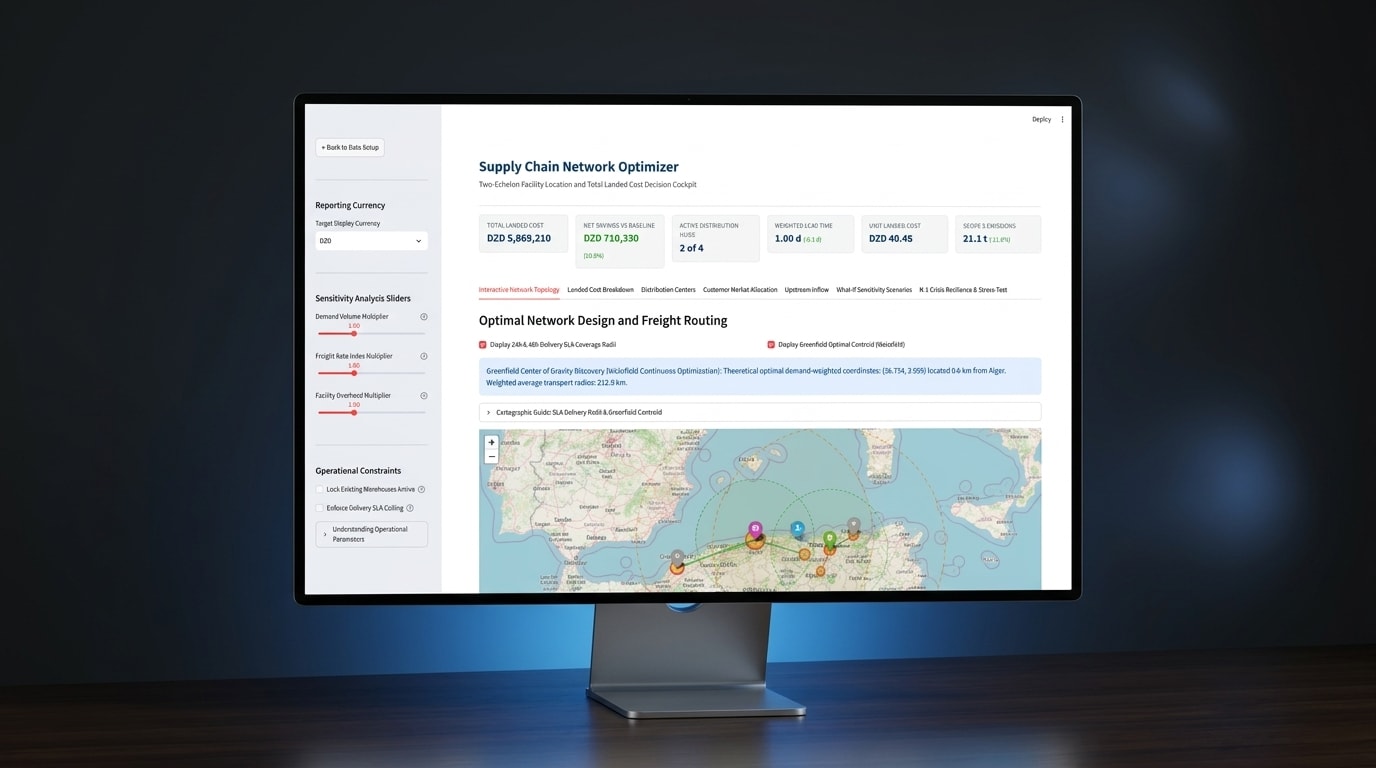Select the green map pin marker
Screen dimensions: 1376x768
coord(829,539)
